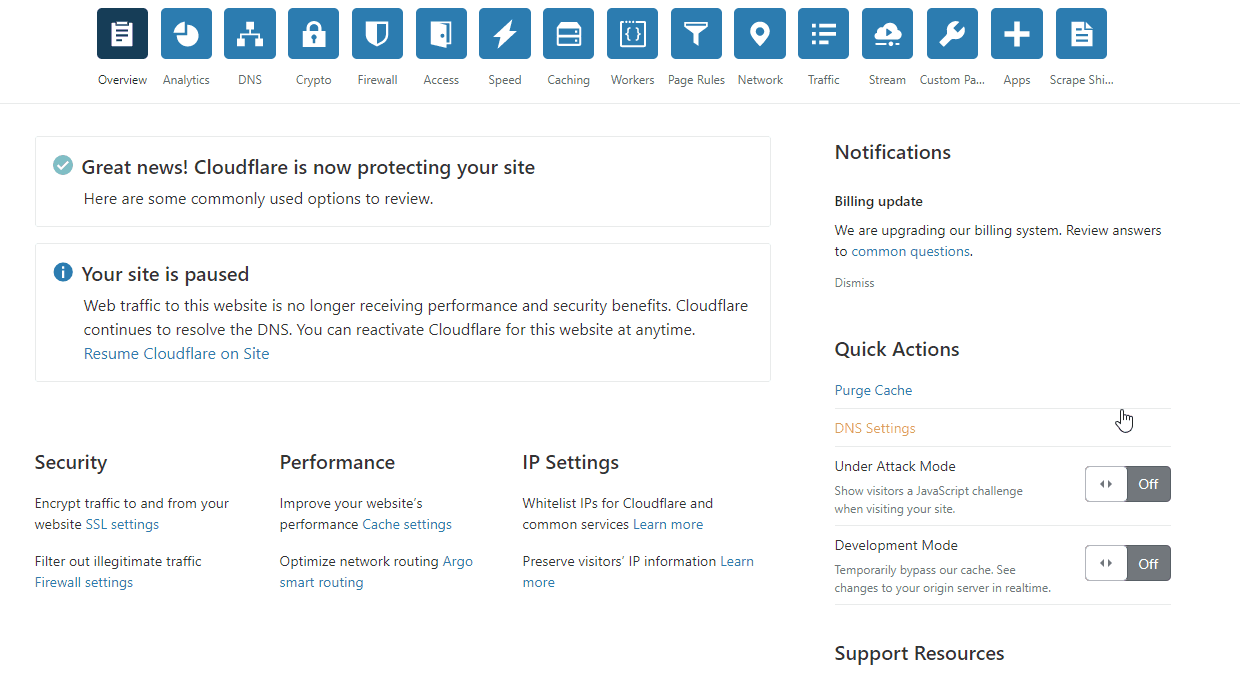Click Resume Cloudflare on Site link
Viewport: 1240px width, 686px height.
click(x=176, y=354)
